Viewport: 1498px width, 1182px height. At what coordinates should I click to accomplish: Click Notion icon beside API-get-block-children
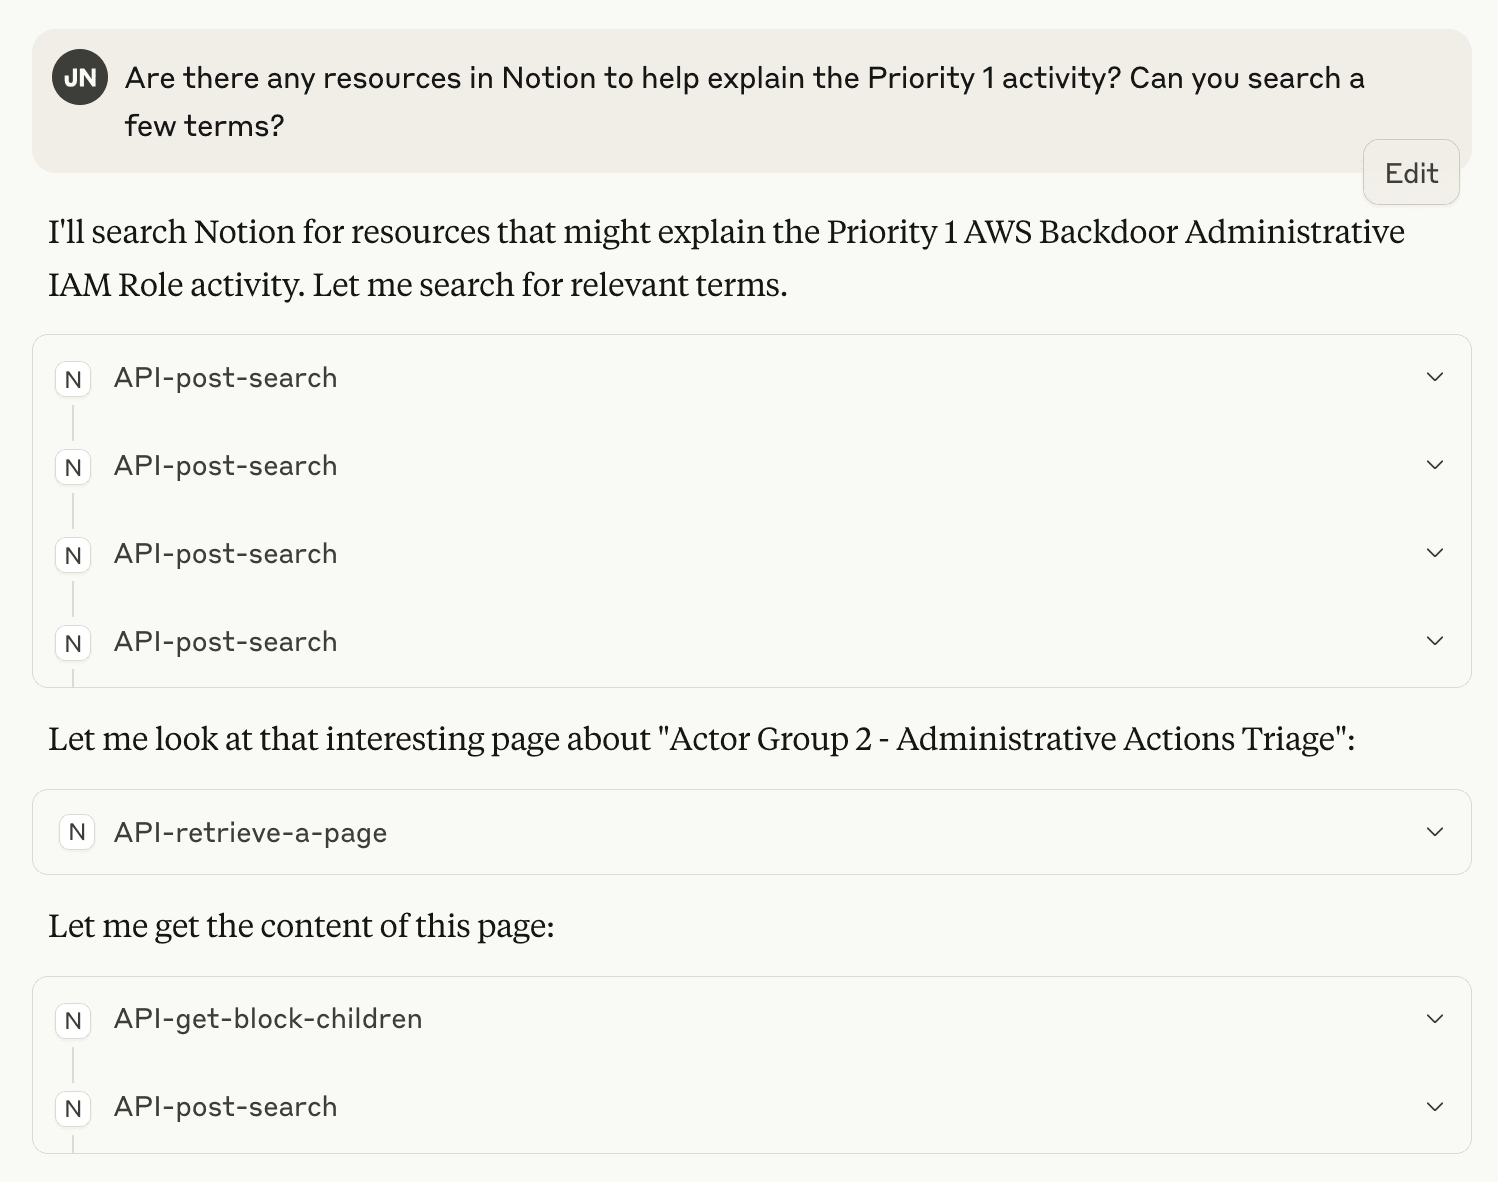(x=73, y=1020)
